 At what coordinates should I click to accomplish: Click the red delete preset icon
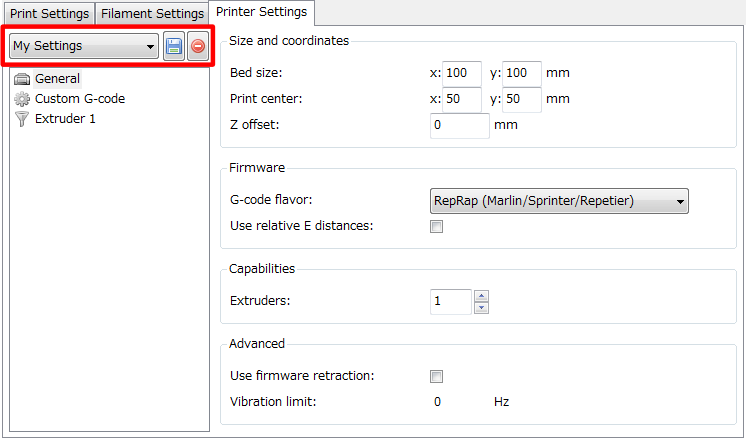(x=198, y=46)
